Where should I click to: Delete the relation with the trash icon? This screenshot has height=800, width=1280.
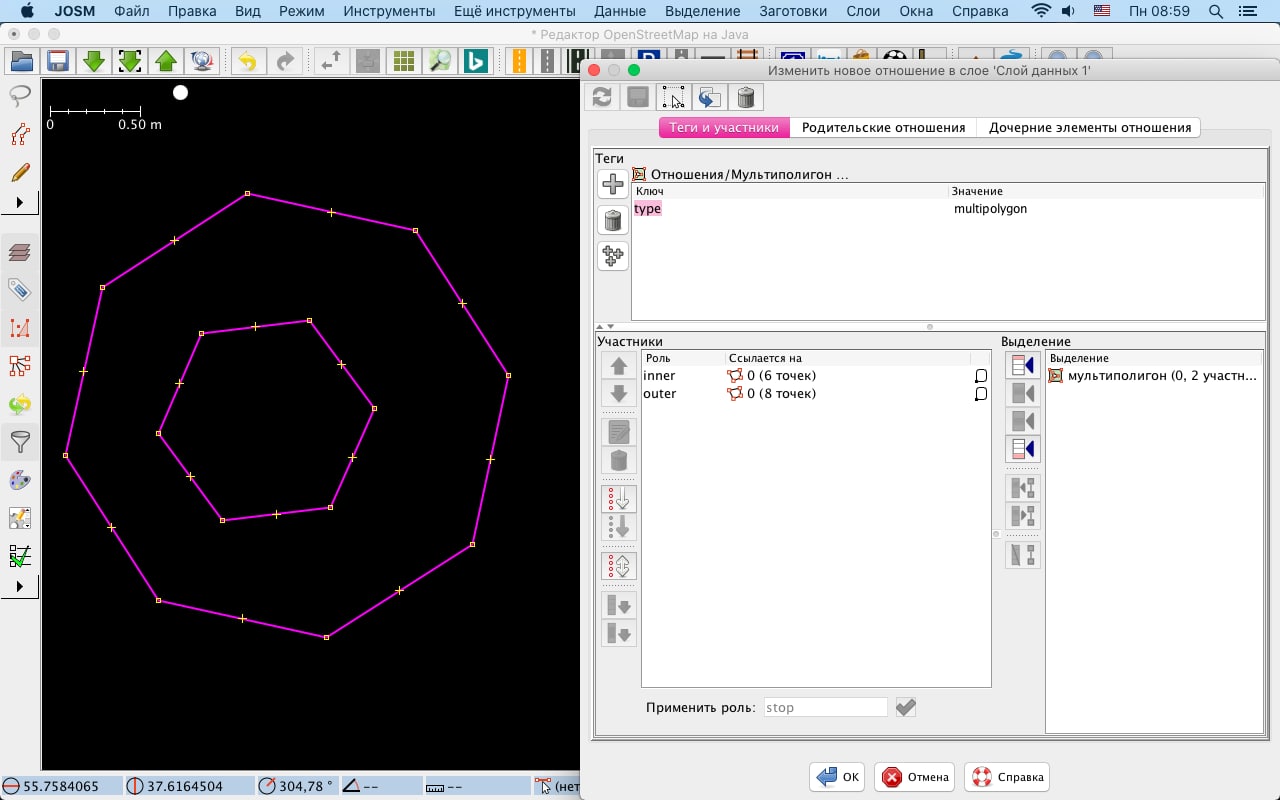(745, 97)
